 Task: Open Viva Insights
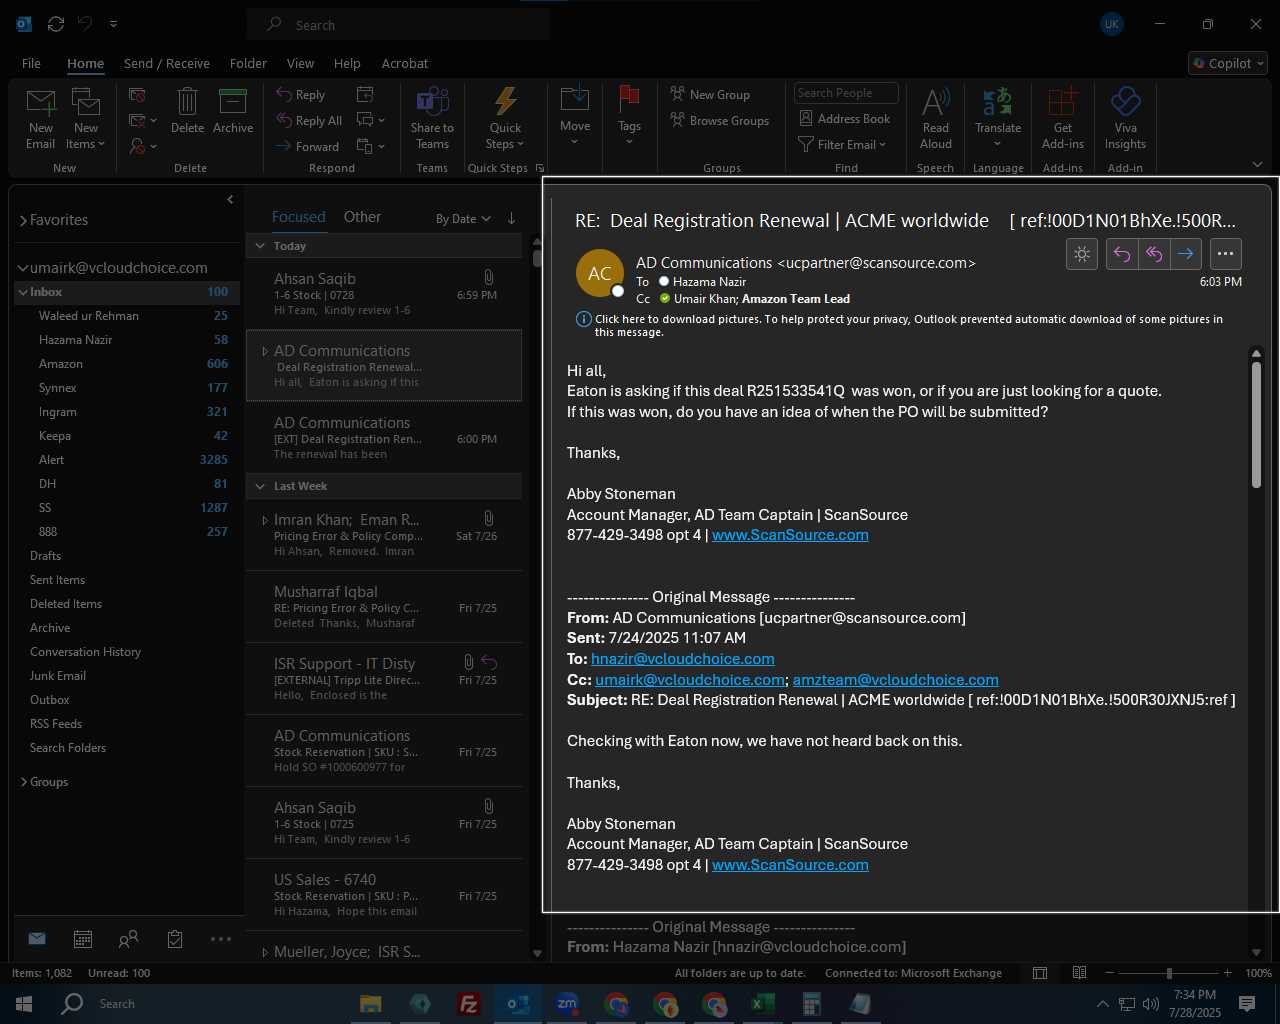(1125, 119)
